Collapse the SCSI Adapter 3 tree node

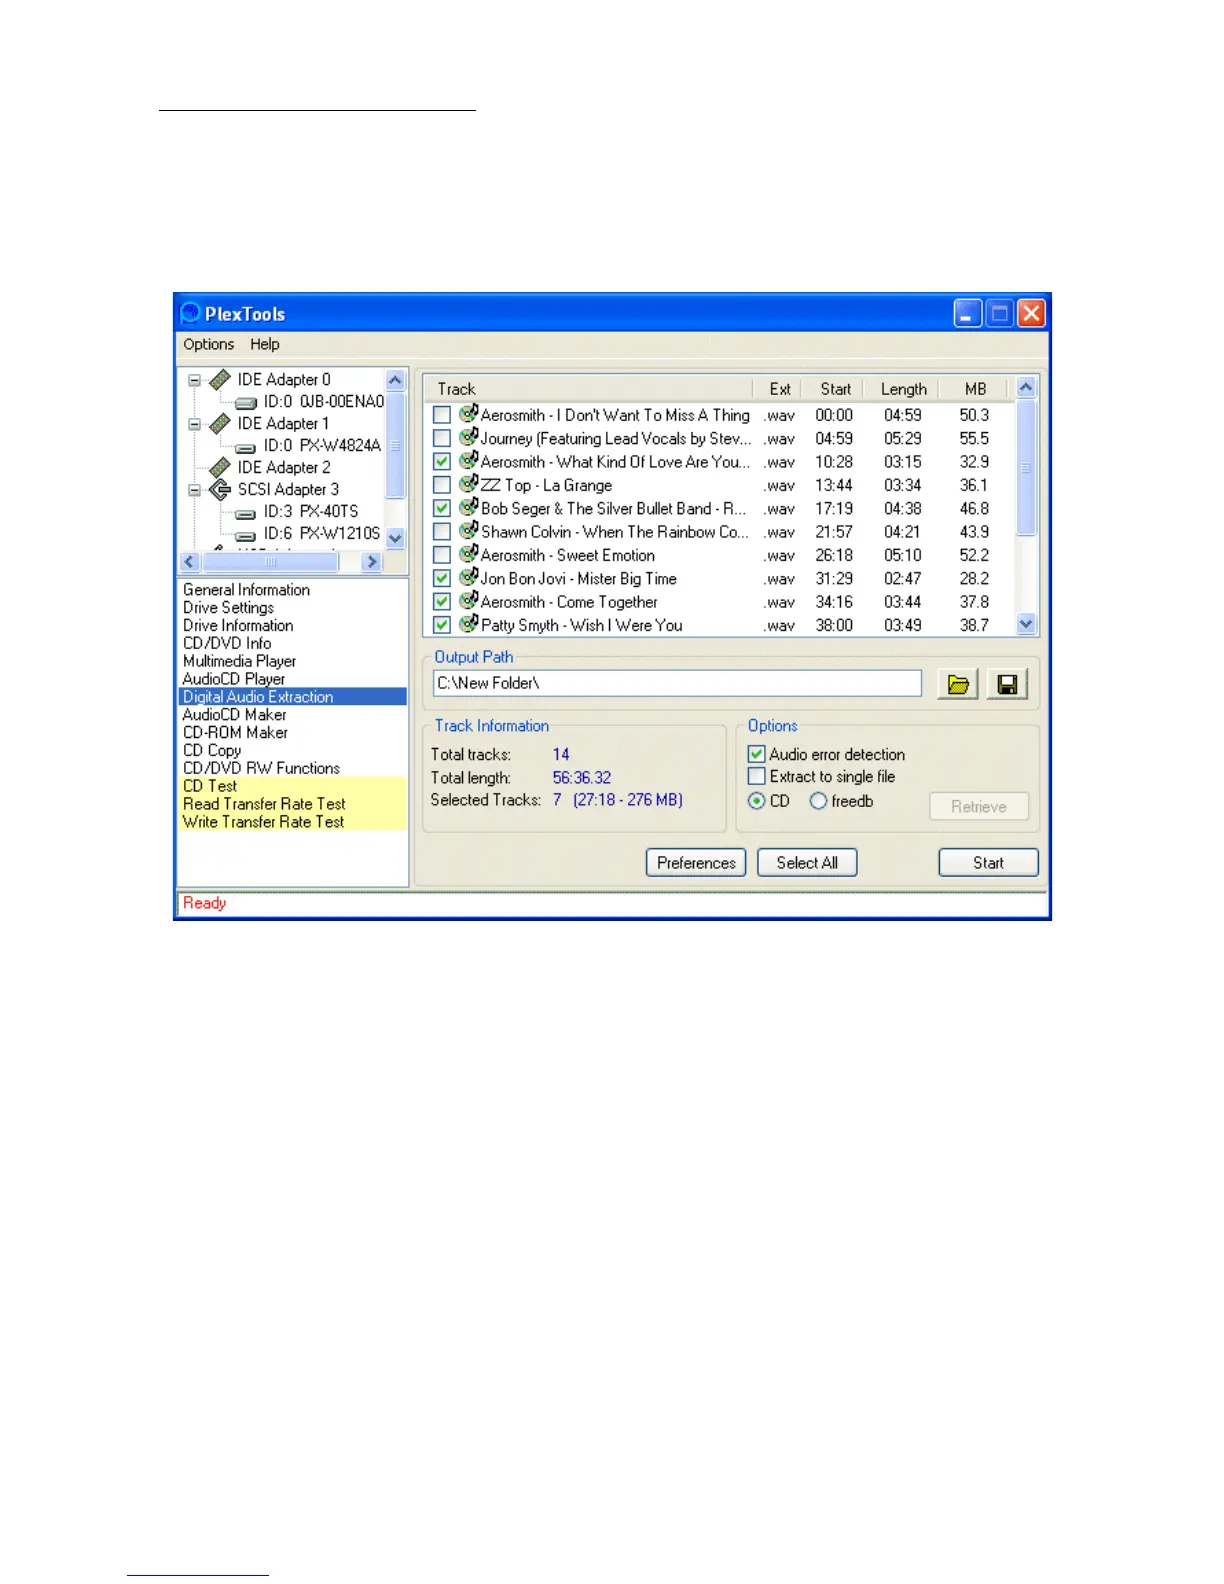pyautogui.click(x=195, y=490)
